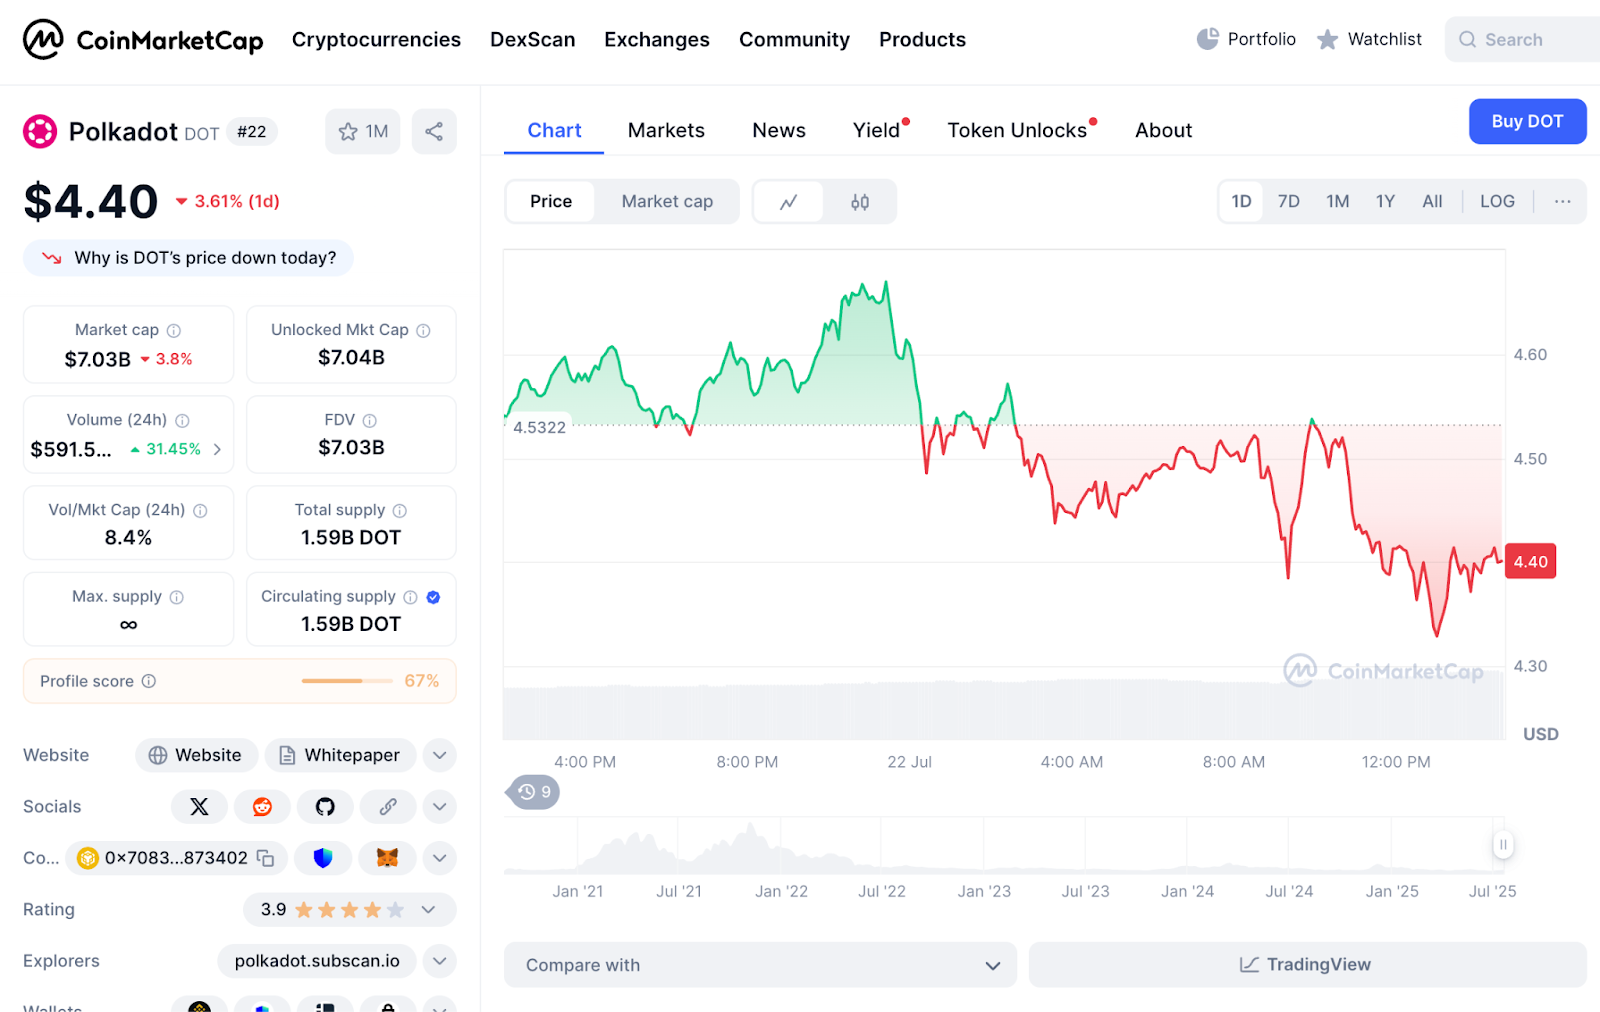Screen dimensions: 1600x1012
Task: Add token to MetaMask fox icon
Action: [x=387, y=858]
